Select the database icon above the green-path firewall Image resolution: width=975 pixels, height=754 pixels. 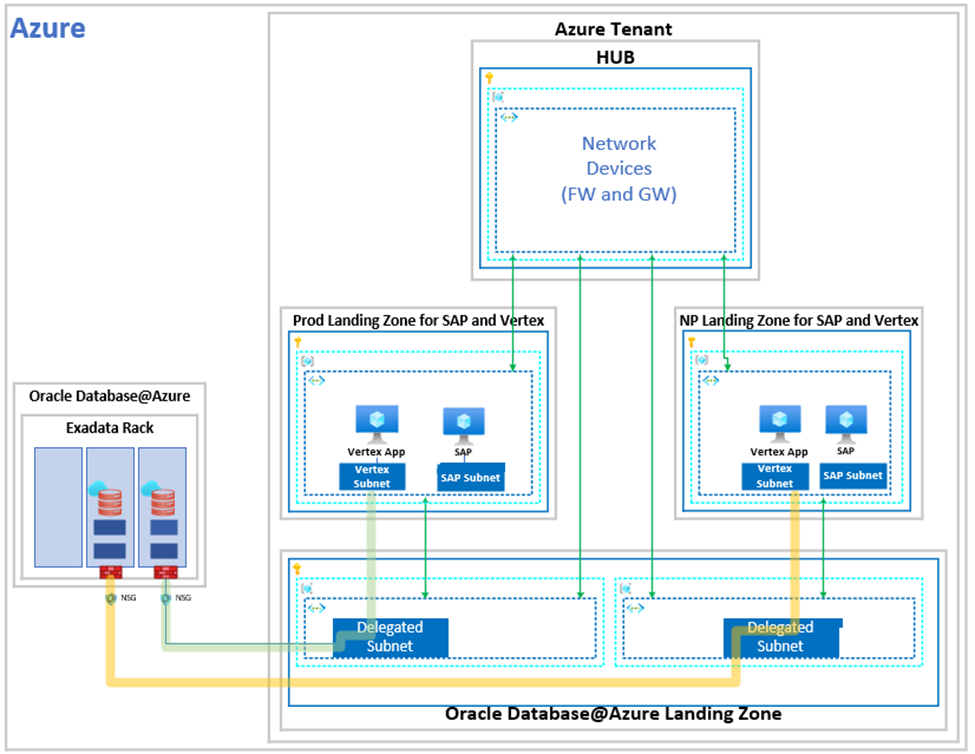[159, 498]
